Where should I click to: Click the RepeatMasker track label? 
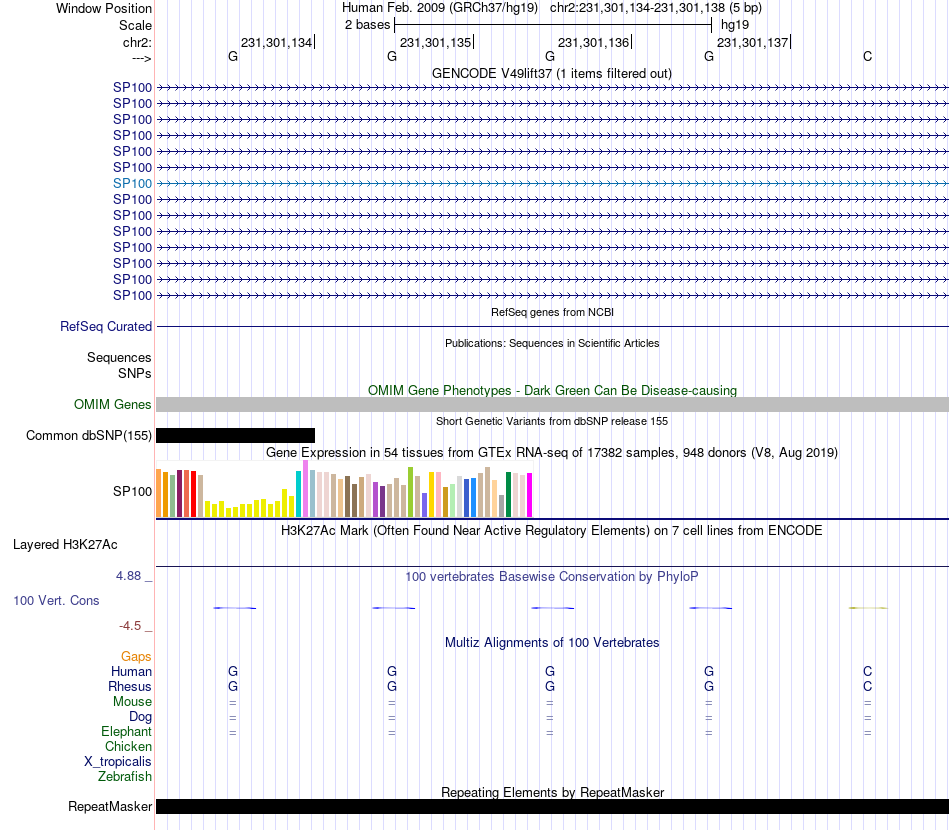pos(110,806)
